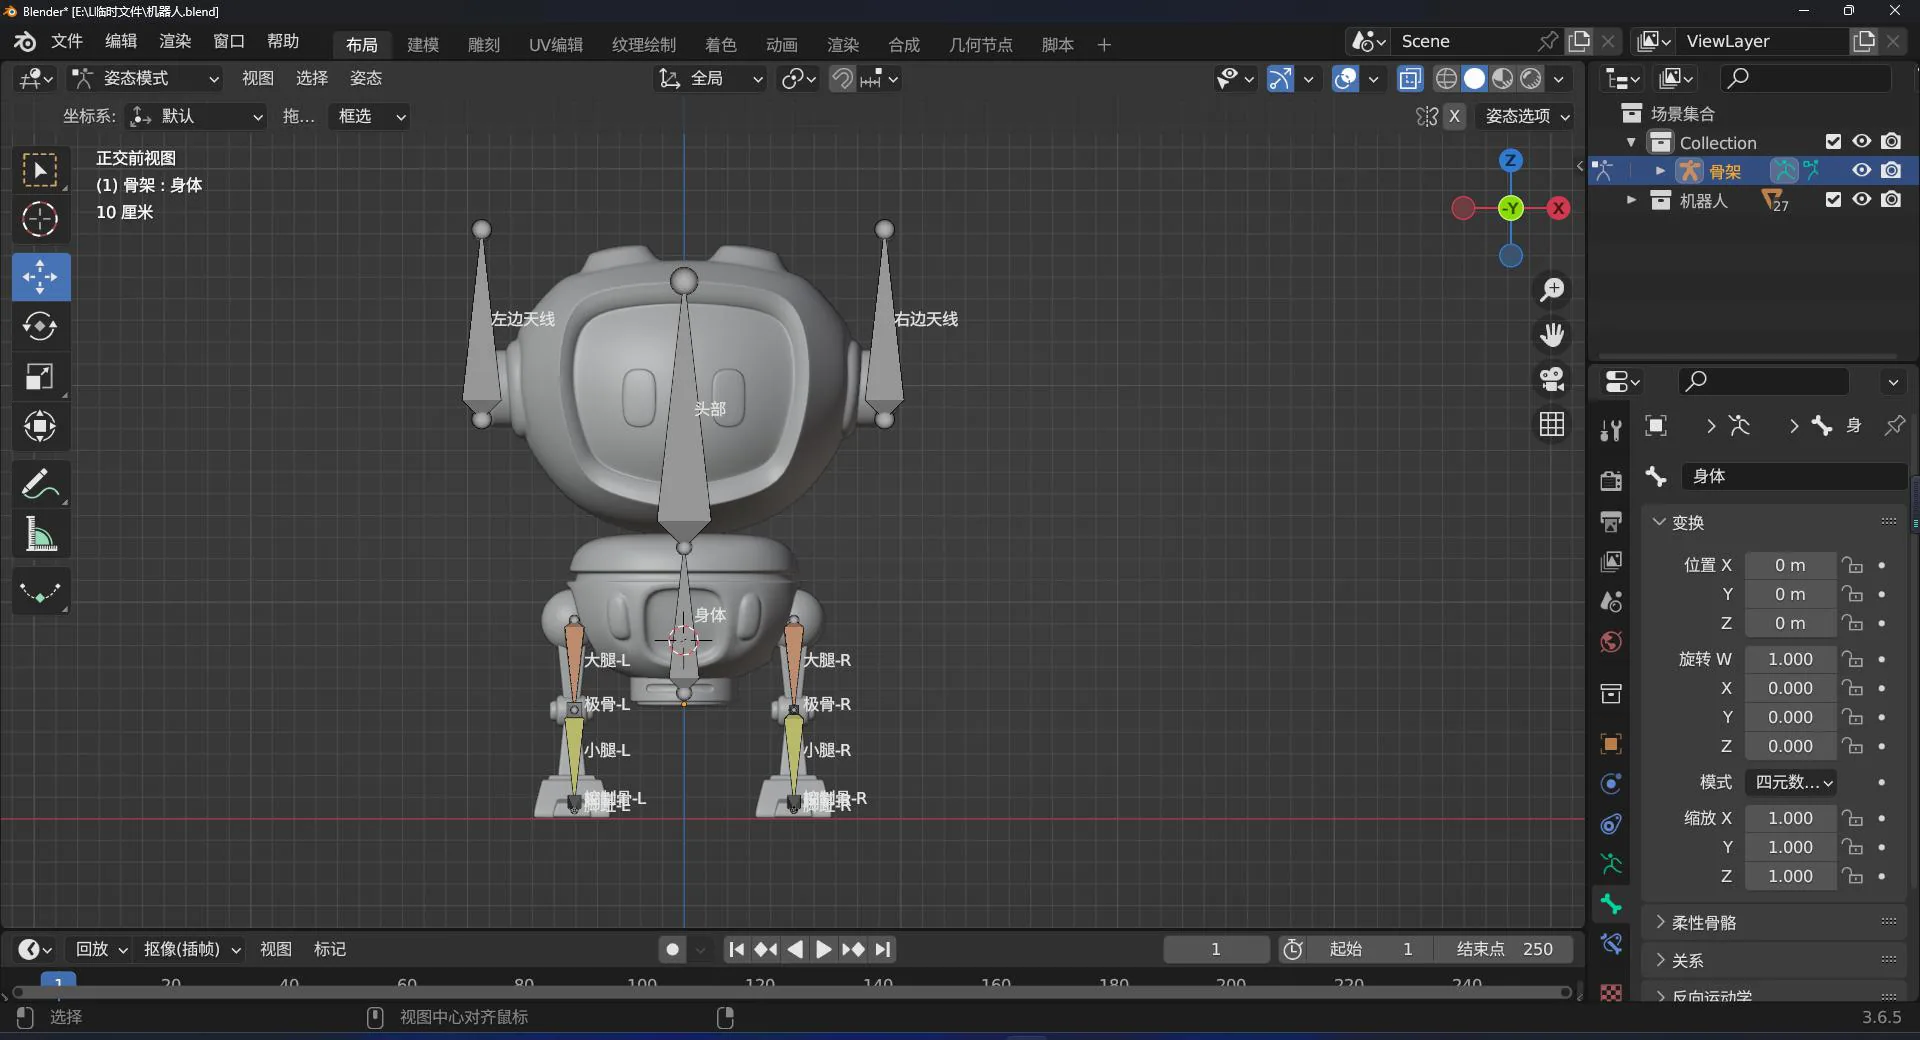Click the zoom magnifier viewport icon
The image size is (1920, 1040).
(x=1552, y=290)
